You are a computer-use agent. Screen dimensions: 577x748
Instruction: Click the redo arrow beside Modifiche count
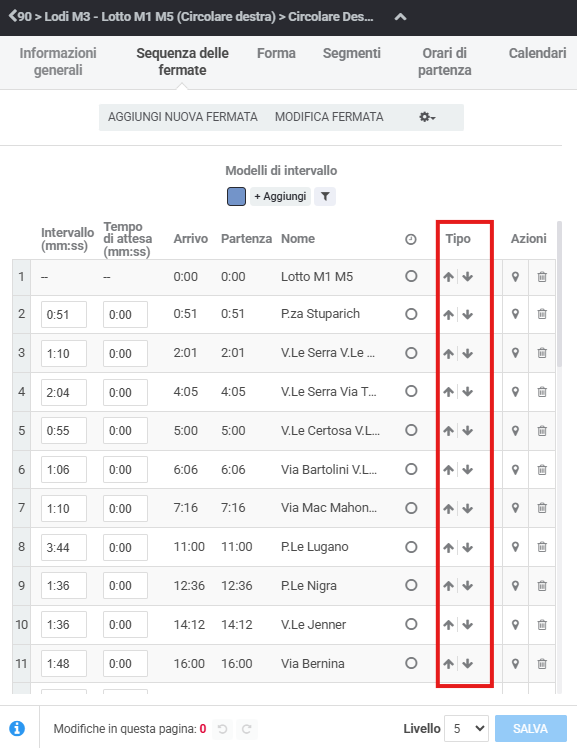pyautogui.click(x=247, y=729)
